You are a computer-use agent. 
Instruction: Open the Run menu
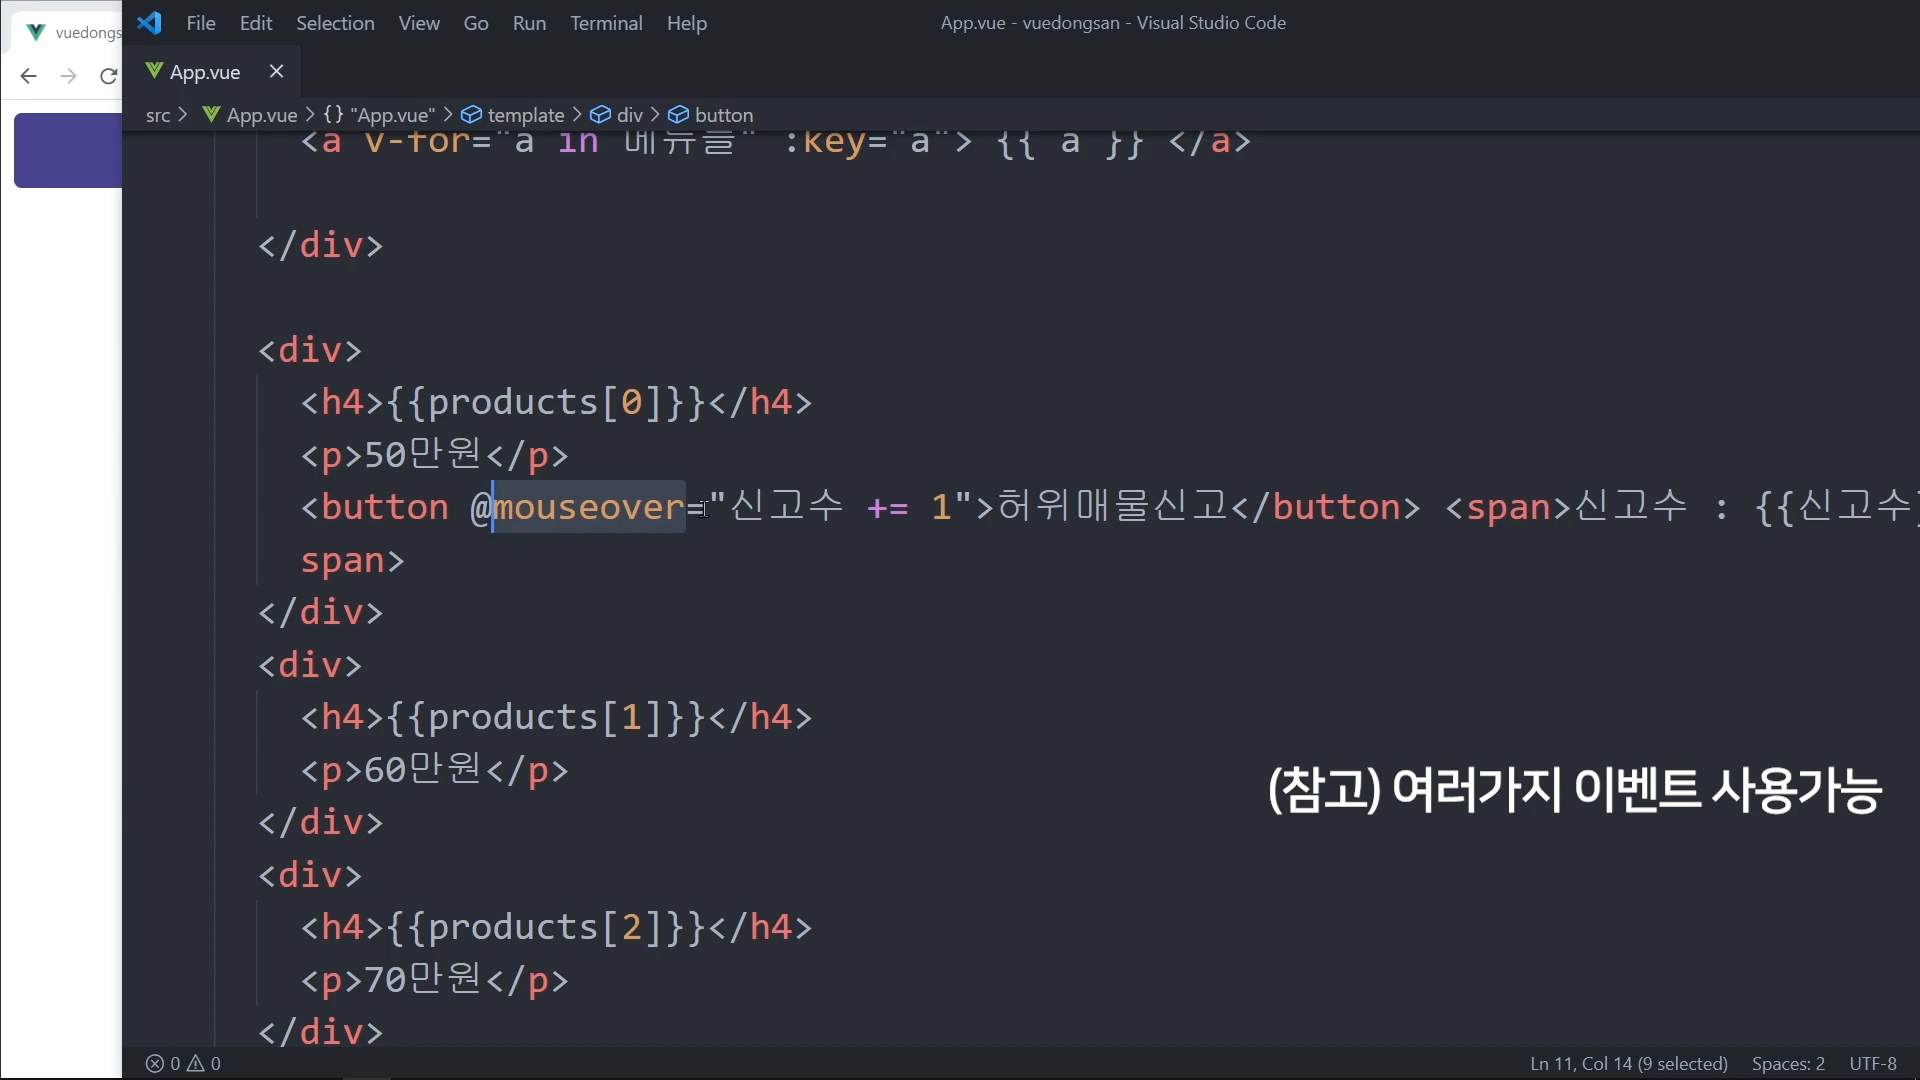529,23
